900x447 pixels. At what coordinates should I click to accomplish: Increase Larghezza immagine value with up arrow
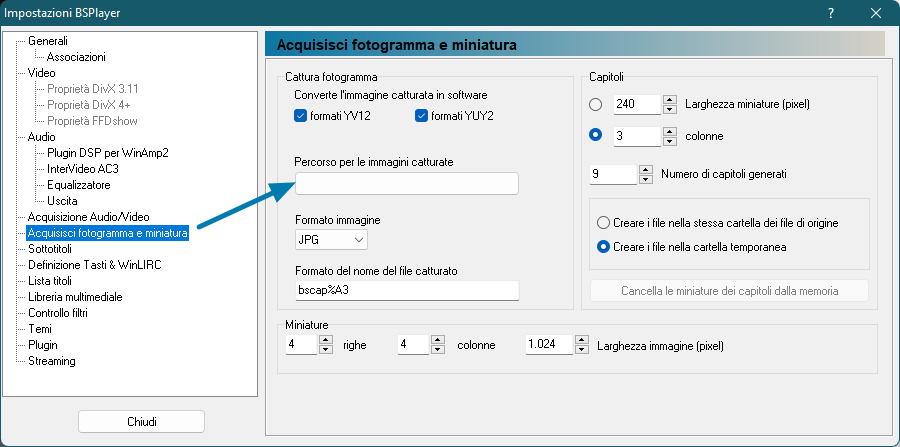click(x=582, y=340)
